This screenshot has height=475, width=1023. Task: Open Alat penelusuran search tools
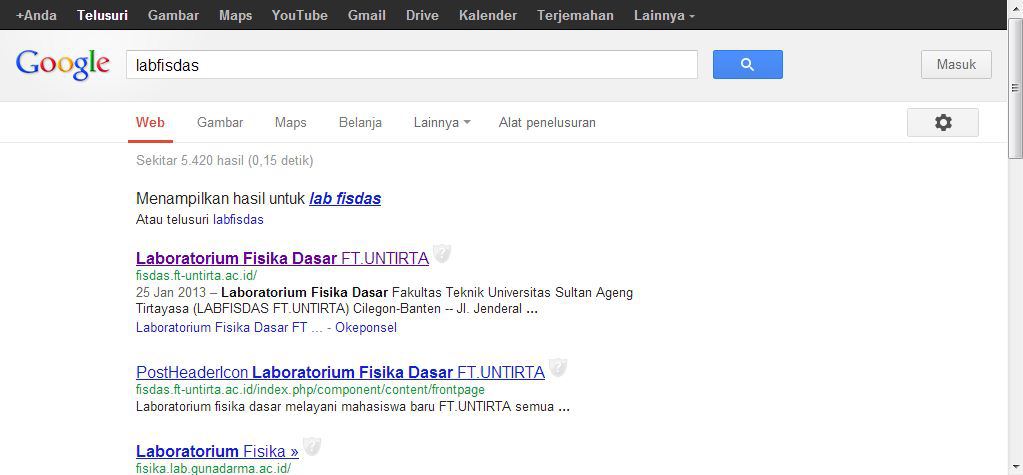(x=547, y=123)
